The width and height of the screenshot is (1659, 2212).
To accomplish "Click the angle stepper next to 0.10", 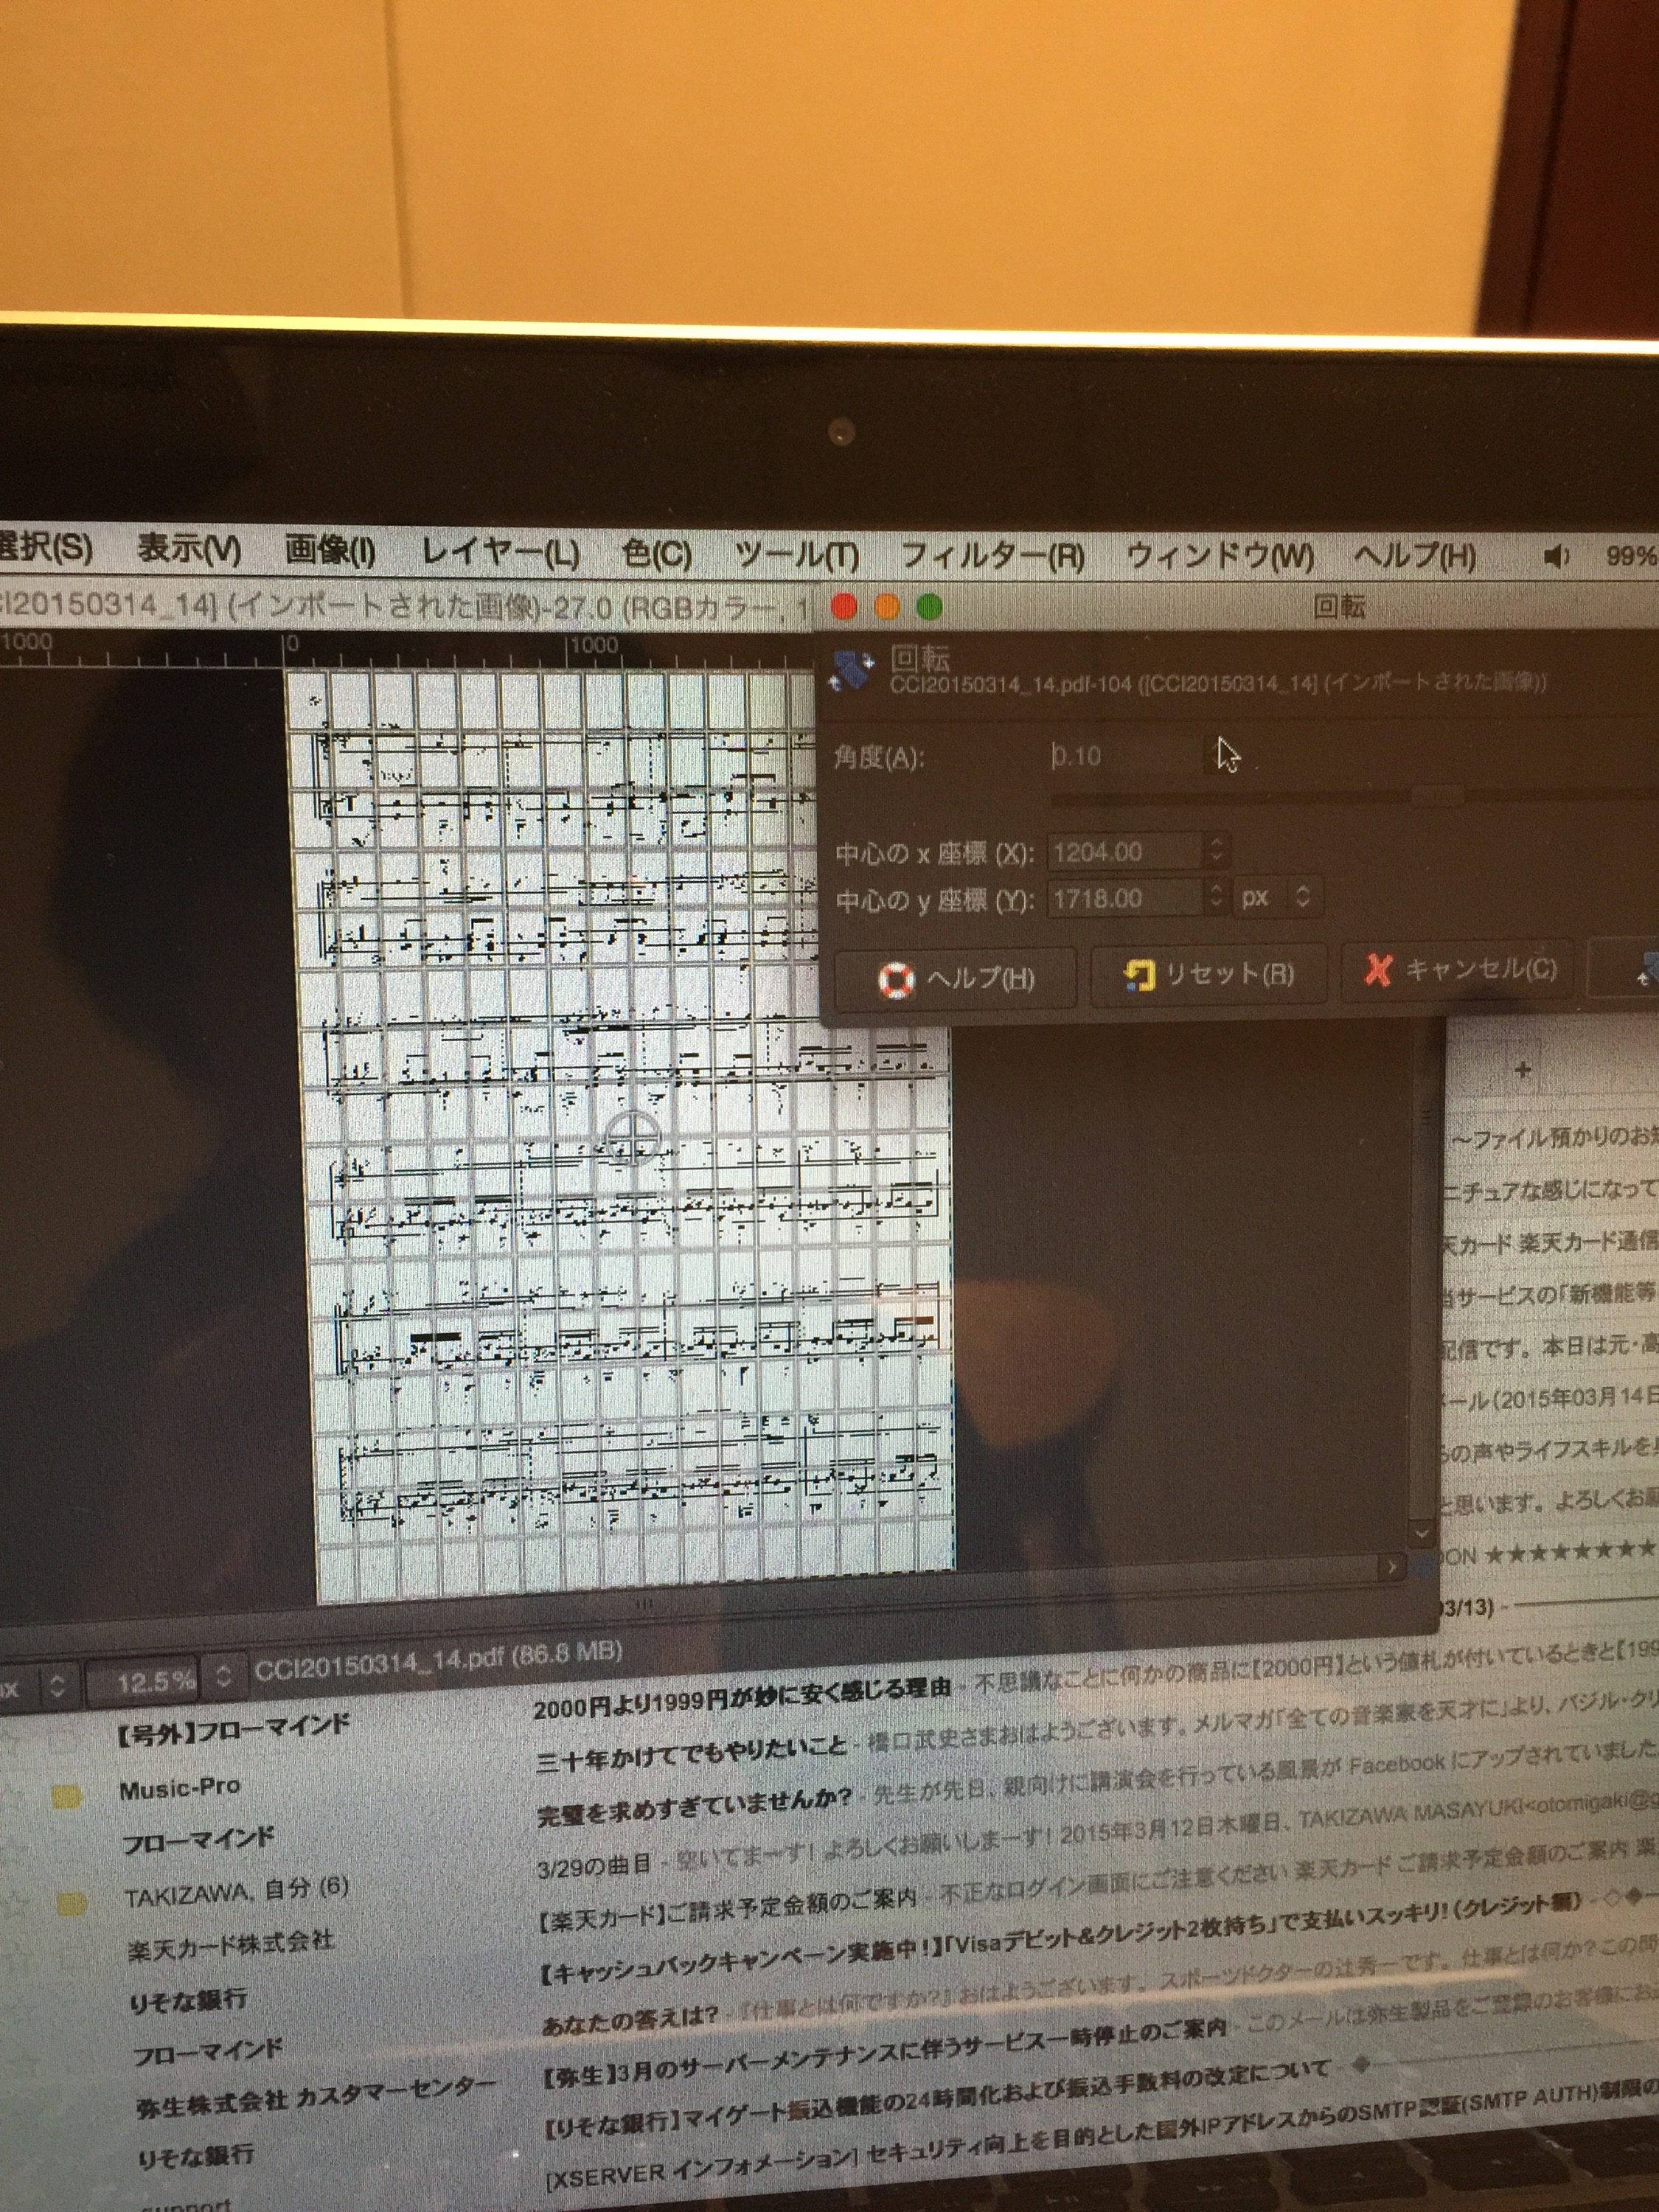I will tap(1218, 756).
